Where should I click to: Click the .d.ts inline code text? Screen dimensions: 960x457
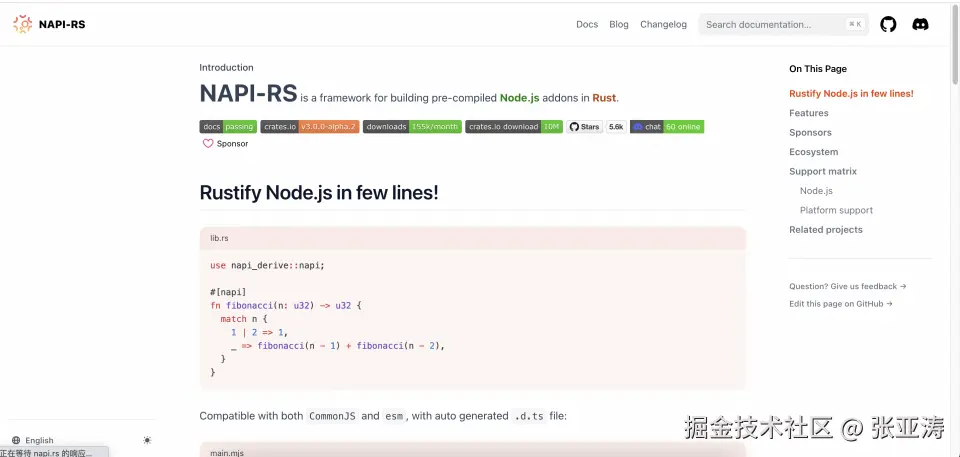[x=527, y=416]
